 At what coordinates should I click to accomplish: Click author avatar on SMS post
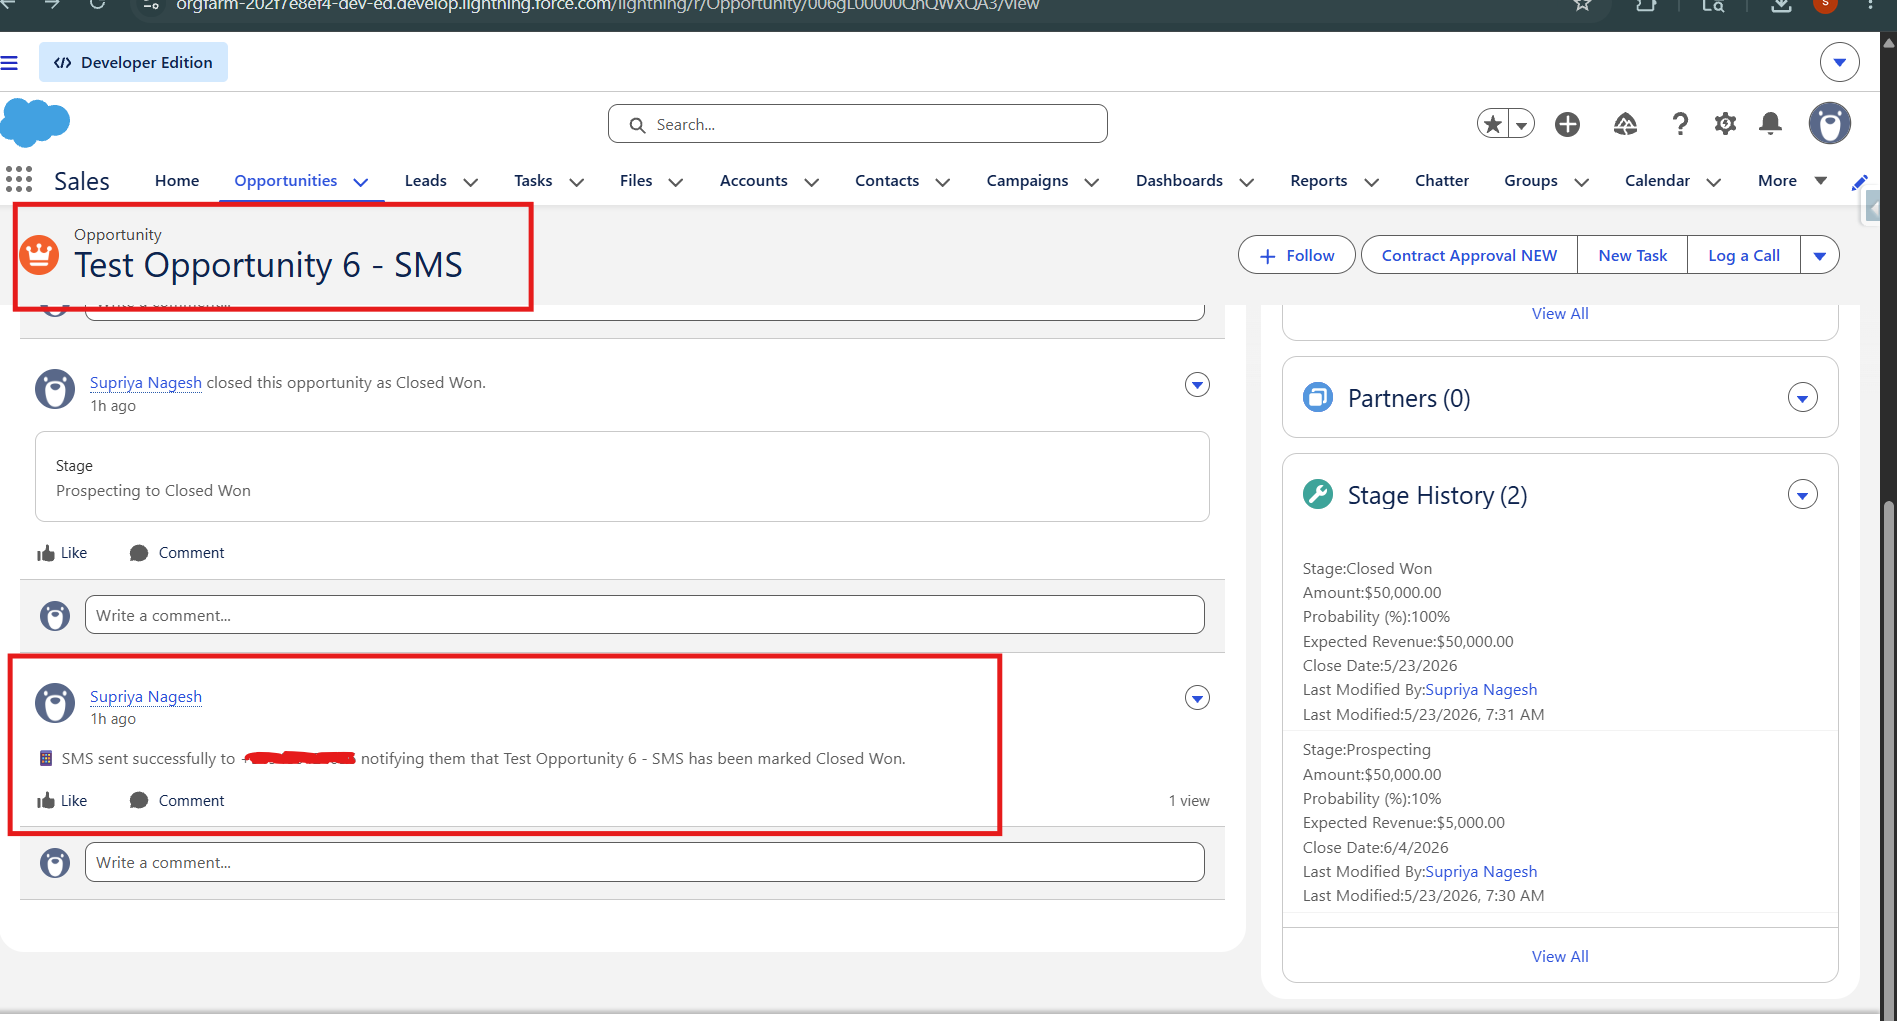[x=55, y=703]
